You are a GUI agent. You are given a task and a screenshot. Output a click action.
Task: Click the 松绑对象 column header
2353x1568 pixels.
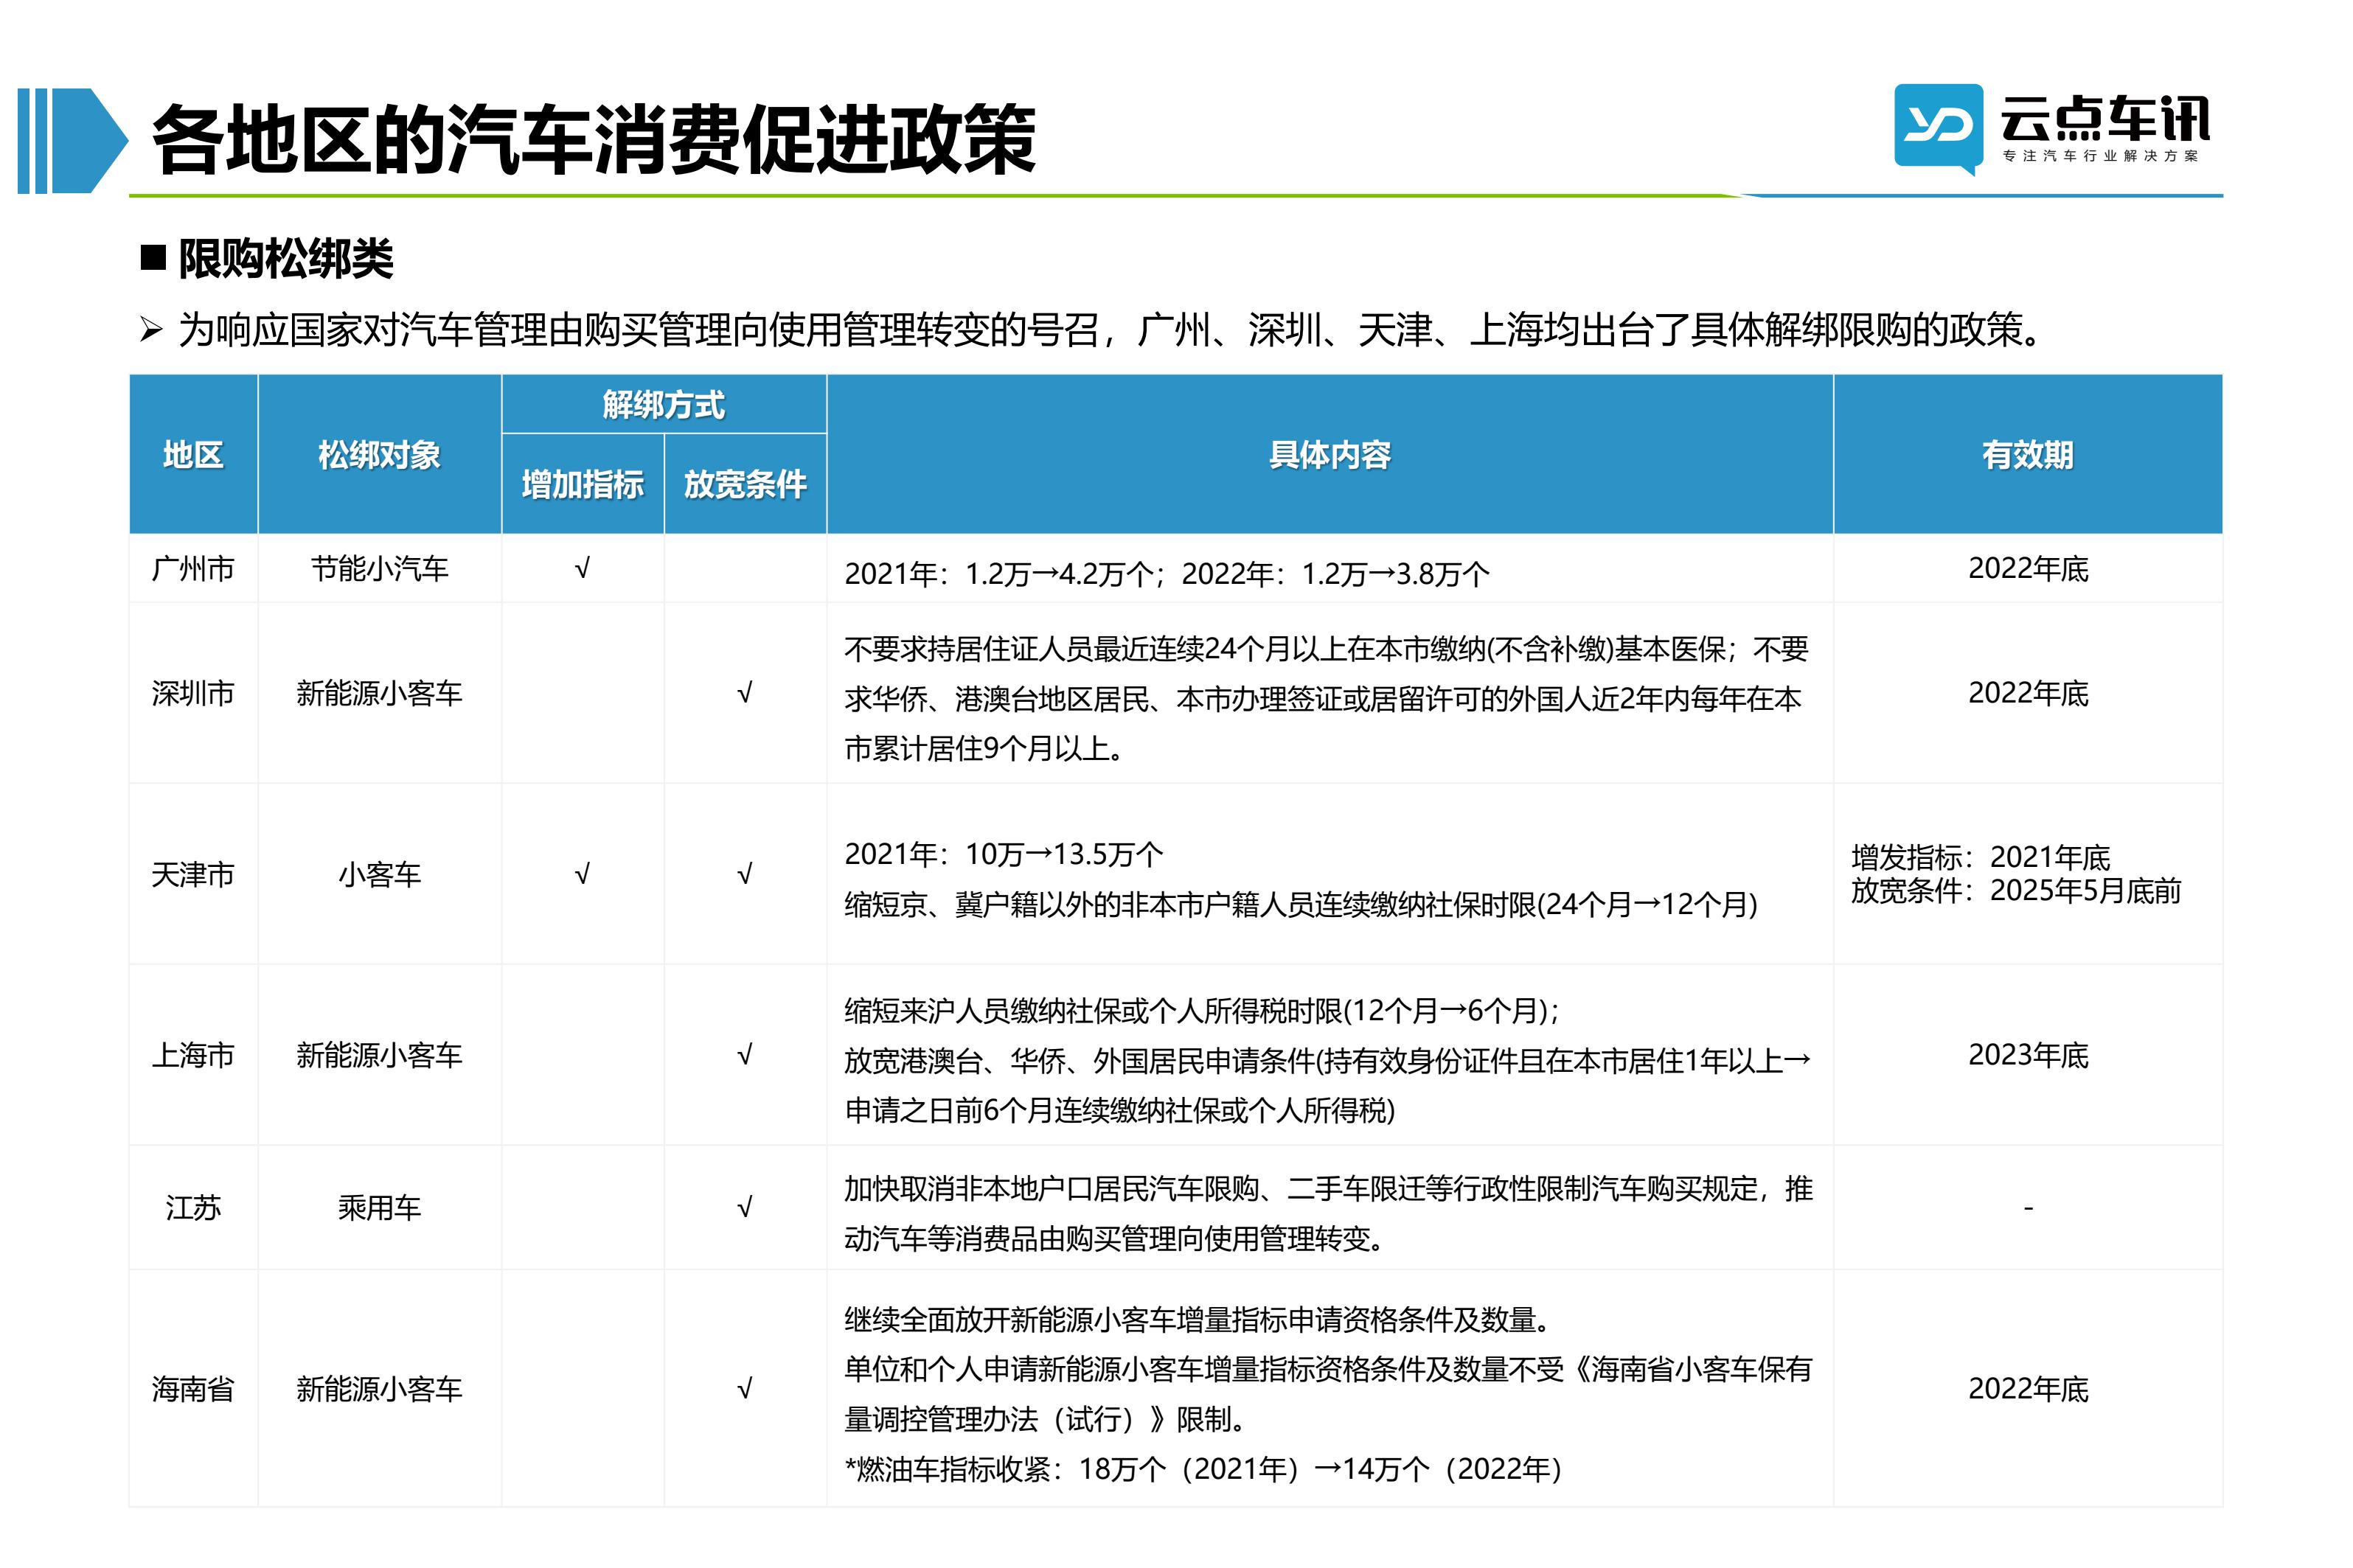pyautogui.click(x=379, y=455)
